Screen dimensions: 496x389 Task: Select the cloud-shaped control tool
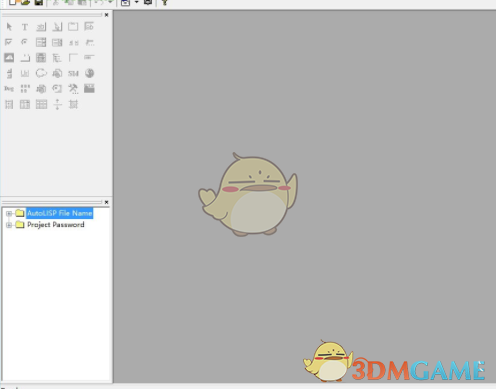point(41,73)
